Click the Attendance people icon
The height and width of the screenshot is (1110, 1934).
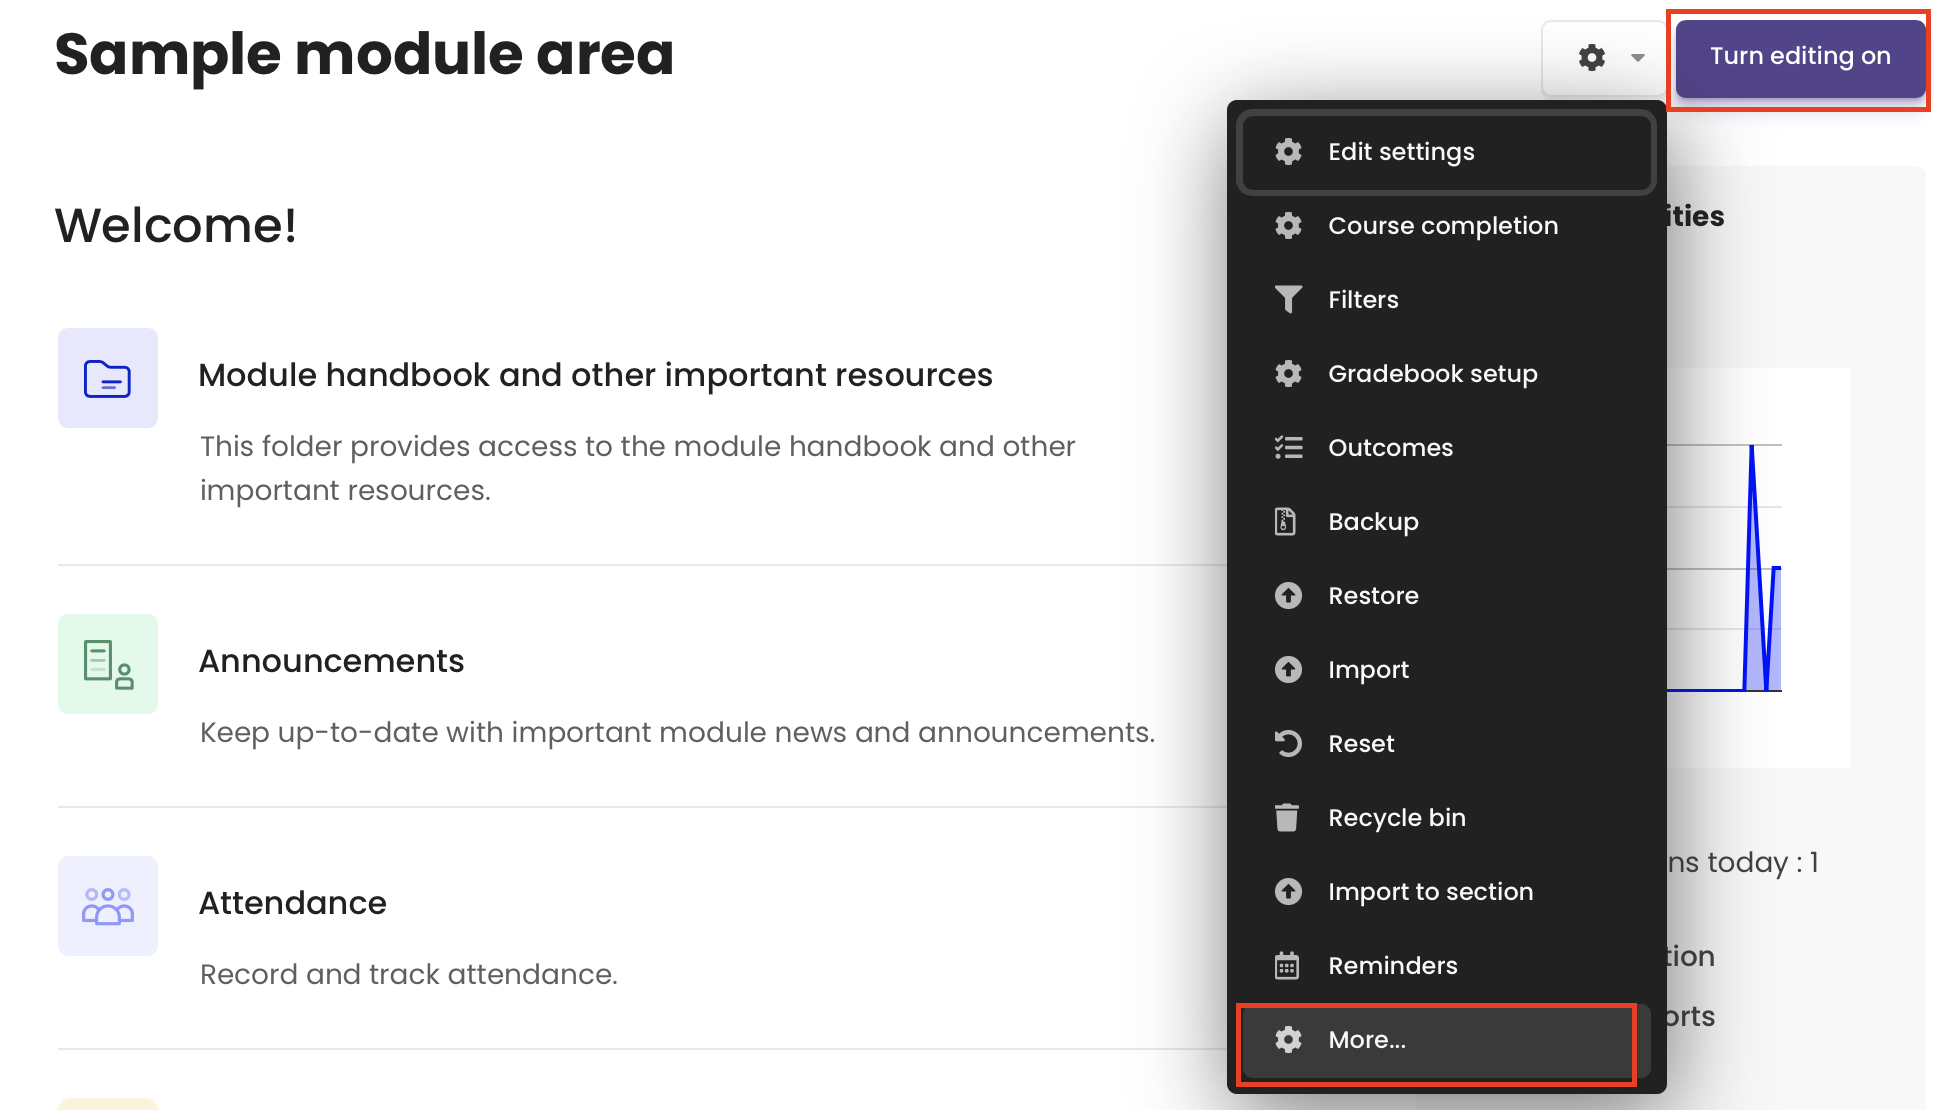[x=108, y=906]
